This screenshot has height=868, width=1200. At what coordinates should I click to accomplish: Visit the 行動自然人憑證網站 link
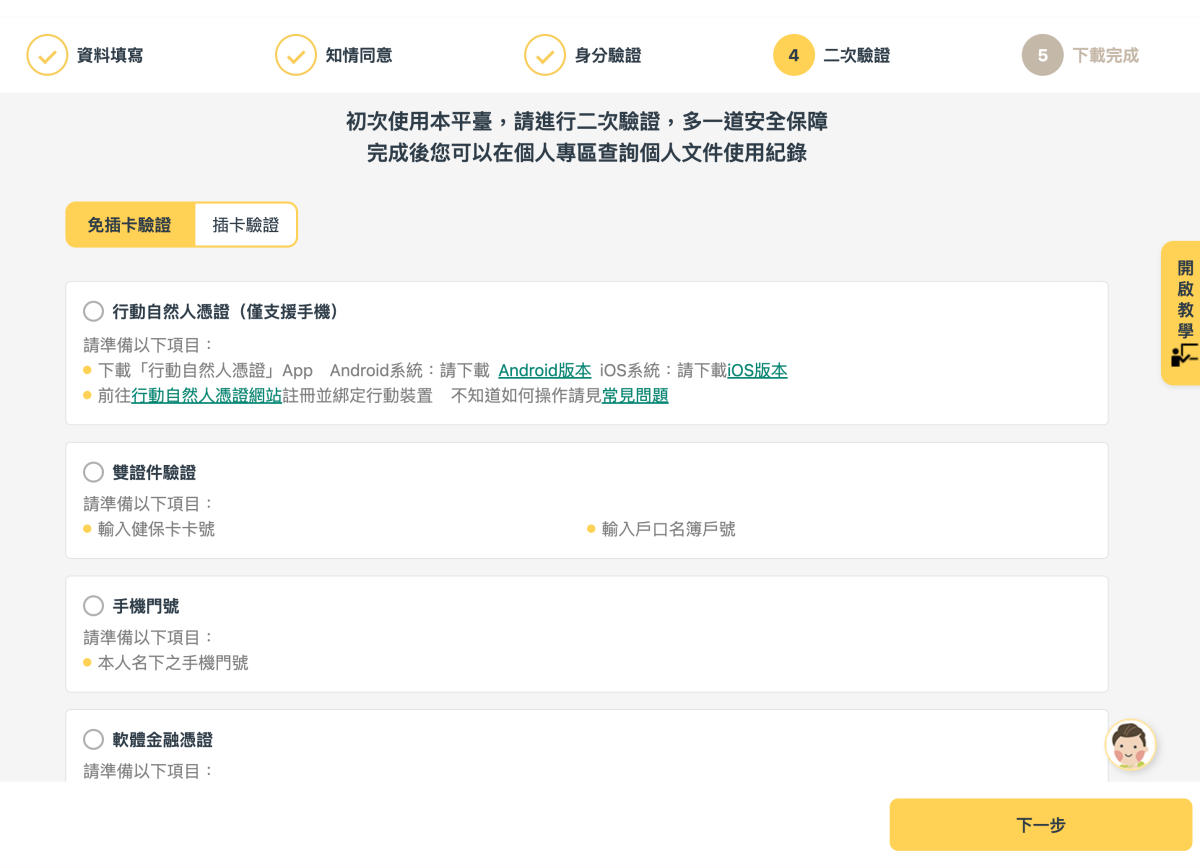tap(207, 396)
